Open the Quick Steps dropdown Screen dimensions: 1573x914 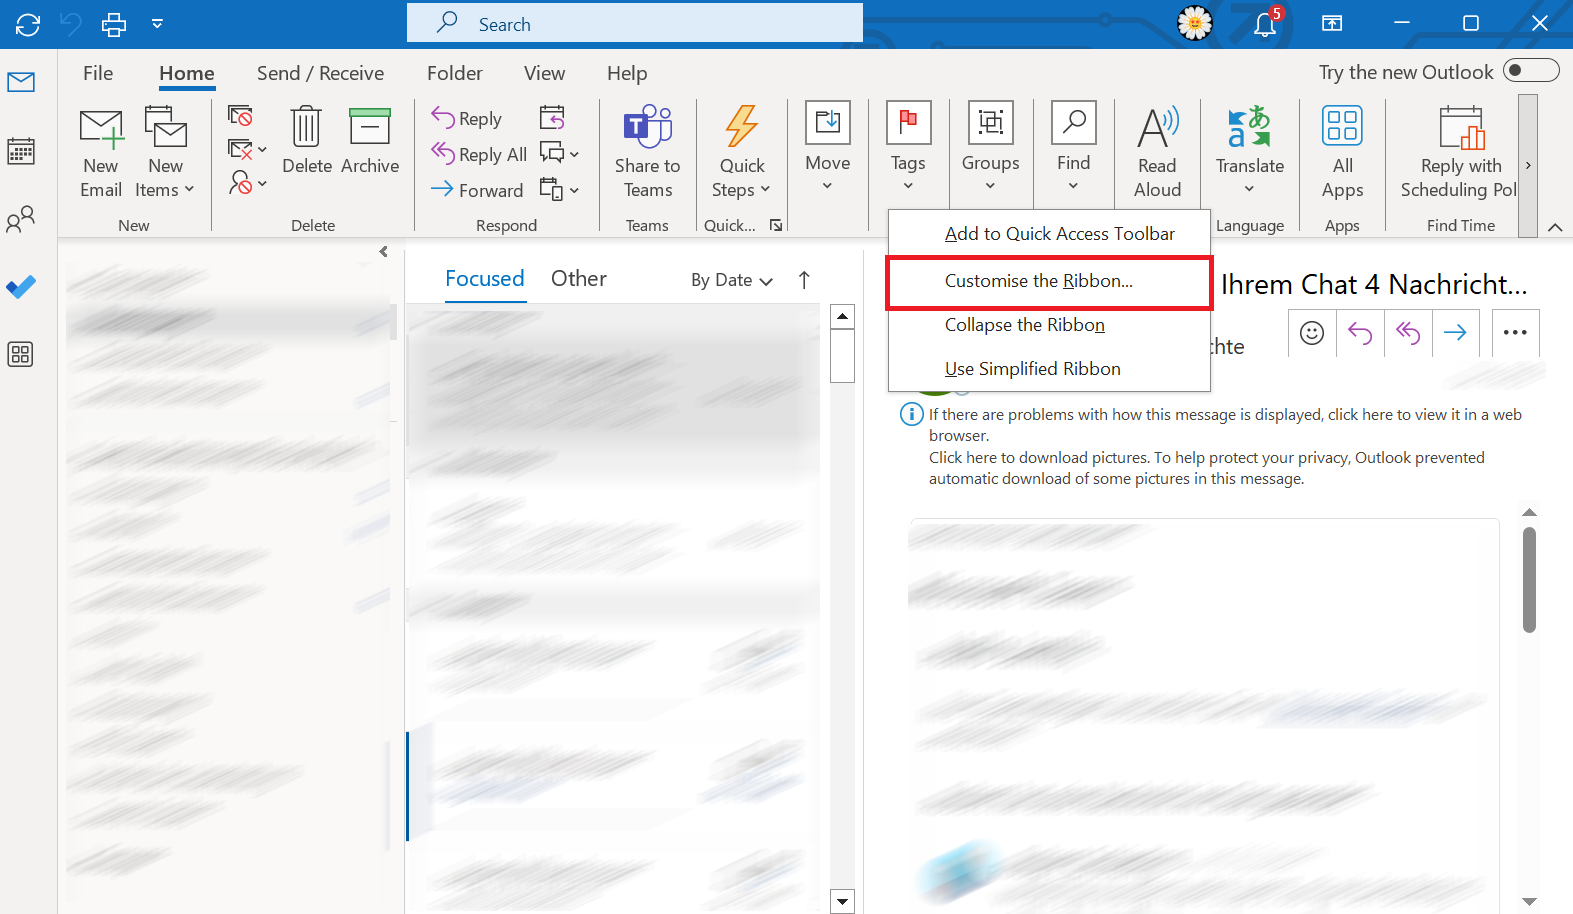coord(741,152)
